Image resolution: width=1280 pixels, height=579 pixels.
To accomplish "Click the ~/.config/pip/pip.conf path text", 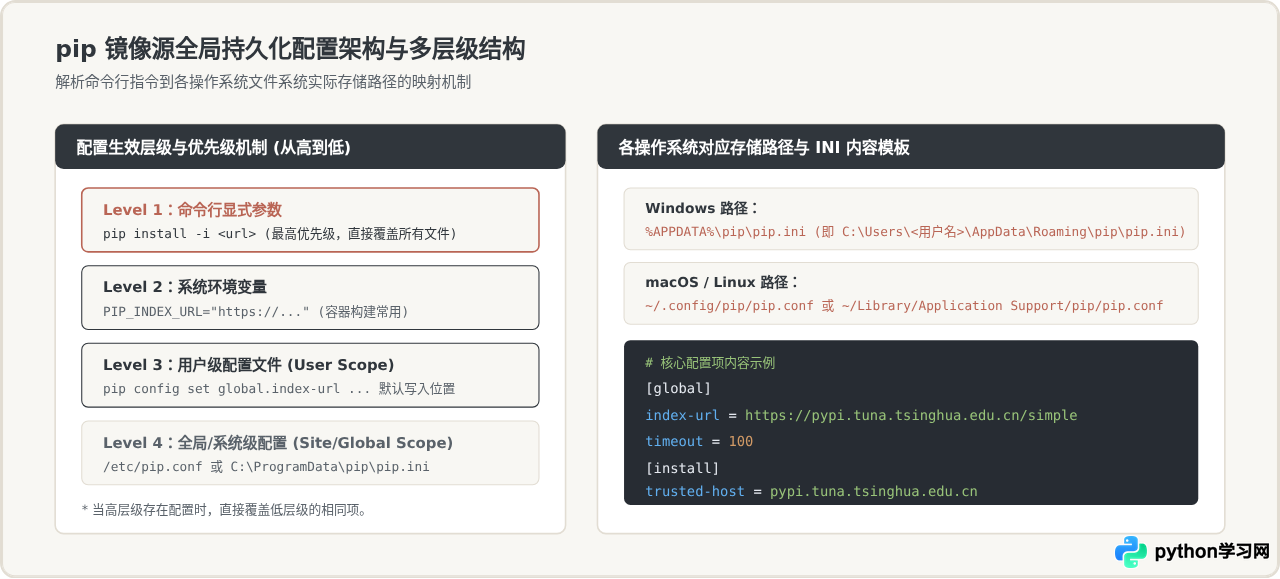I will (904, 306).
